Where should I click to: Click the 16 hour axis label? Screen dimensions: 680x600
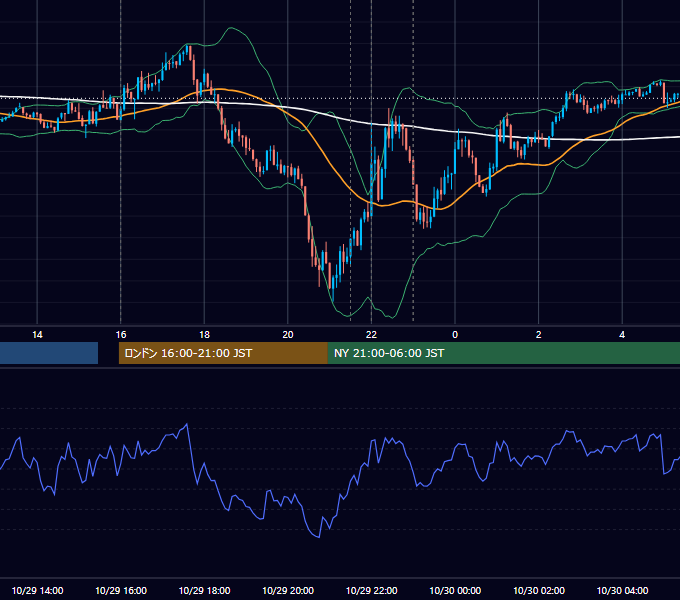pyautogui.click(x=121, y=335)
